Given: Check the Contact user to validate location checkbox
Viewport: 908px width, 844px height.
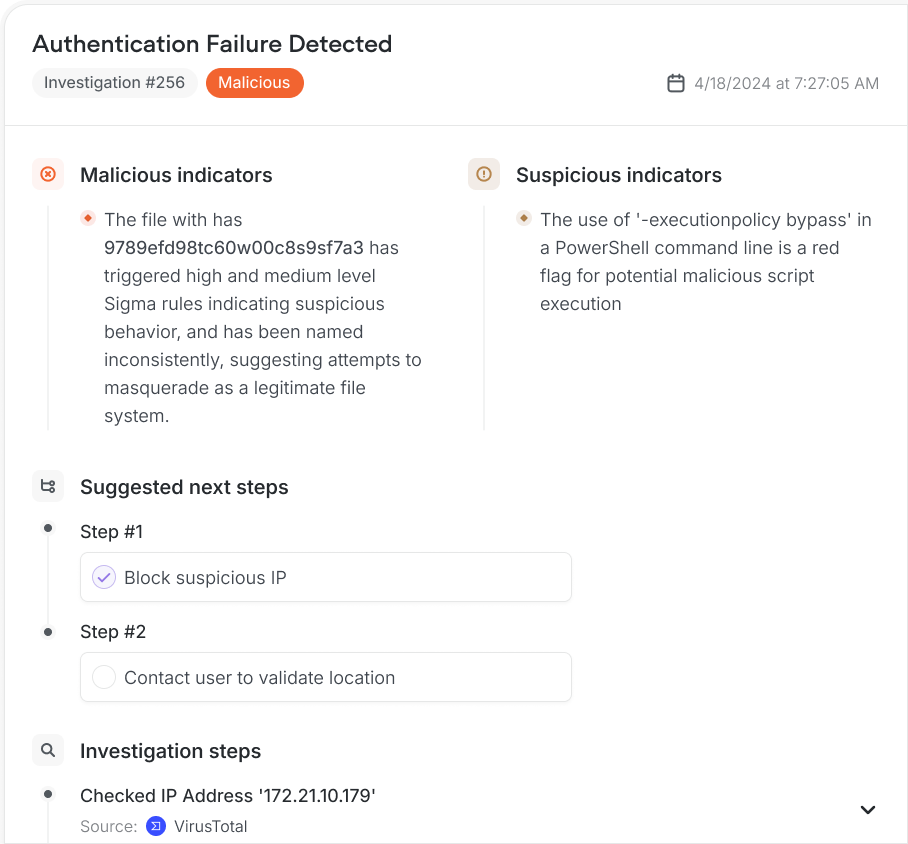Looking at the screenshot, I should 104,677.
